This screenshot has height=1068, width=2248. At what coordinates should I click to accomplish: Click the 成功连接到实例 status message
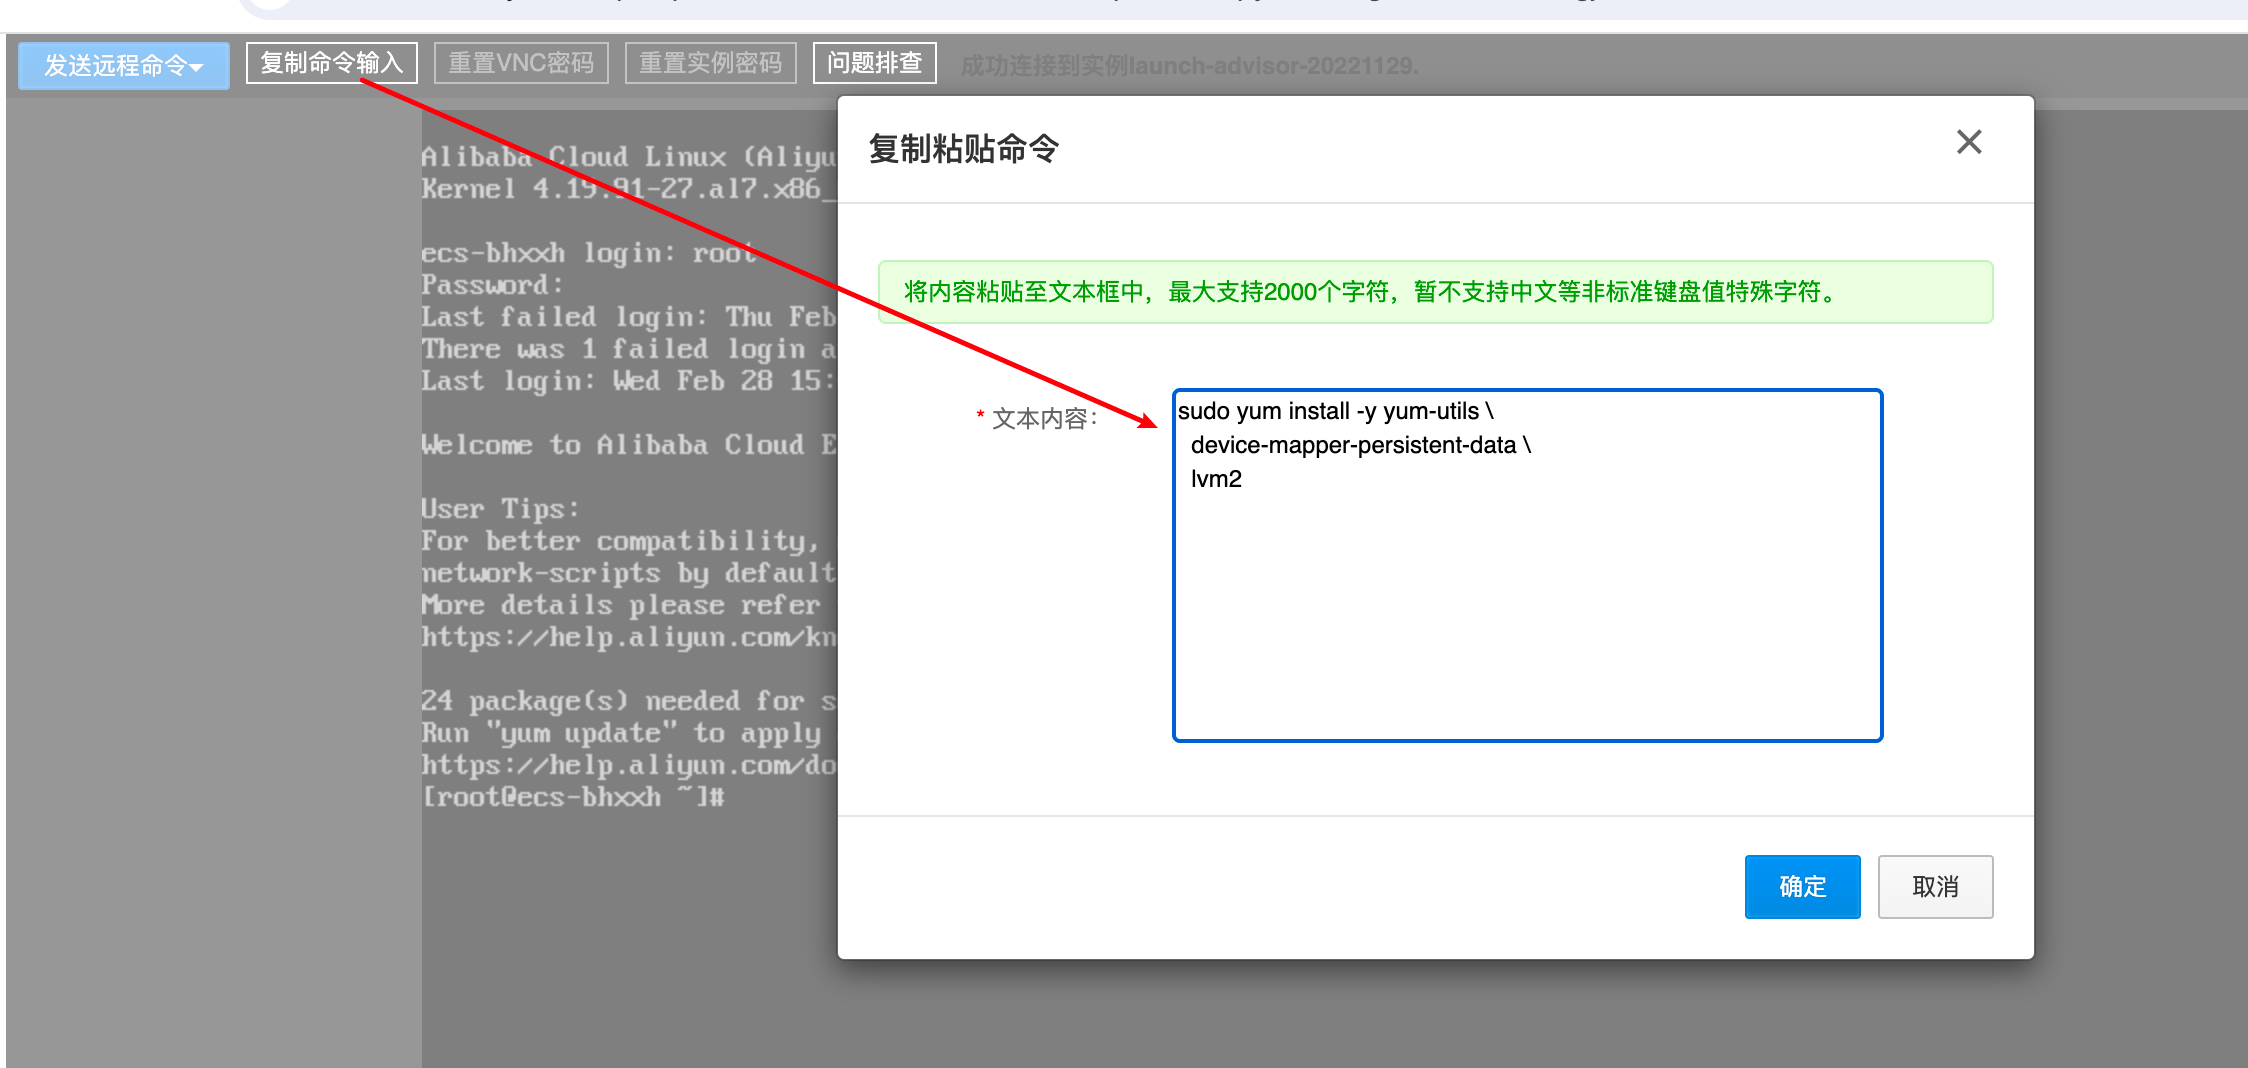tap(1189, 66)
